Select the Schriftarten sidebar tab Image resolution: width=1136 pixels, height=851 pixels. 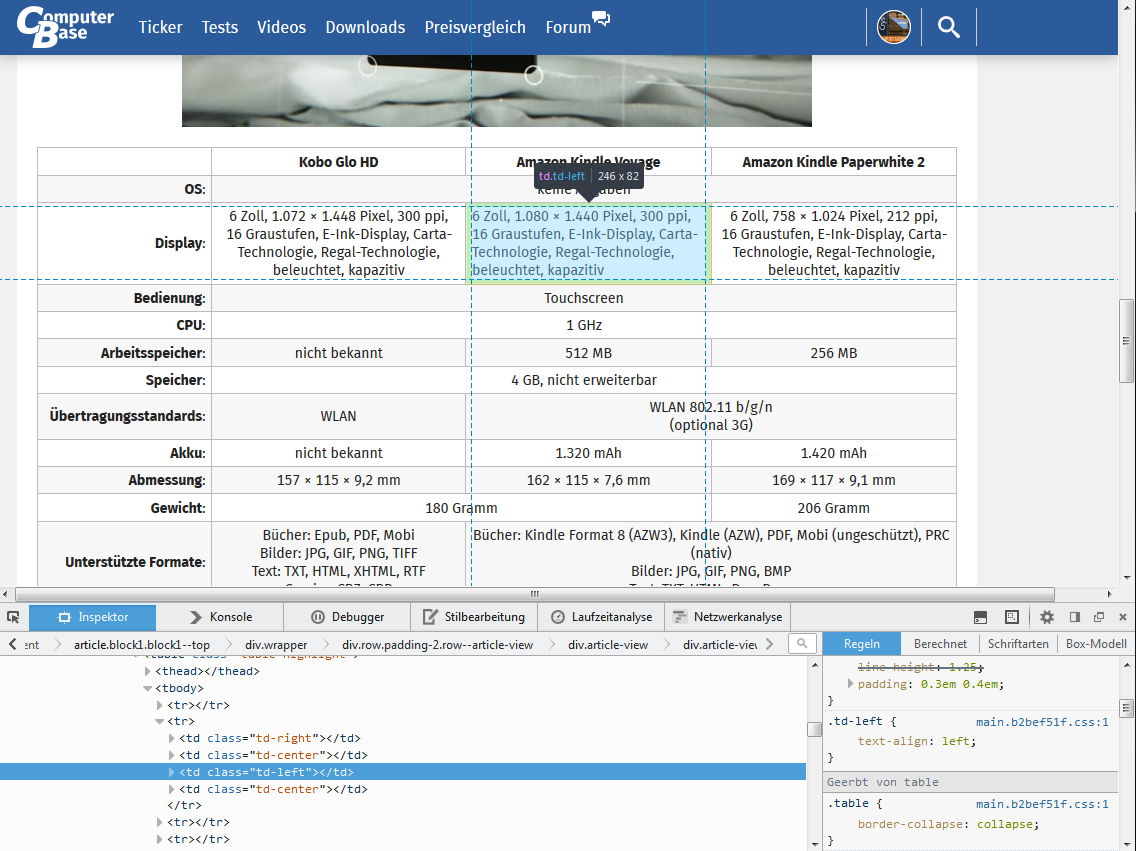click(1018, 643)
